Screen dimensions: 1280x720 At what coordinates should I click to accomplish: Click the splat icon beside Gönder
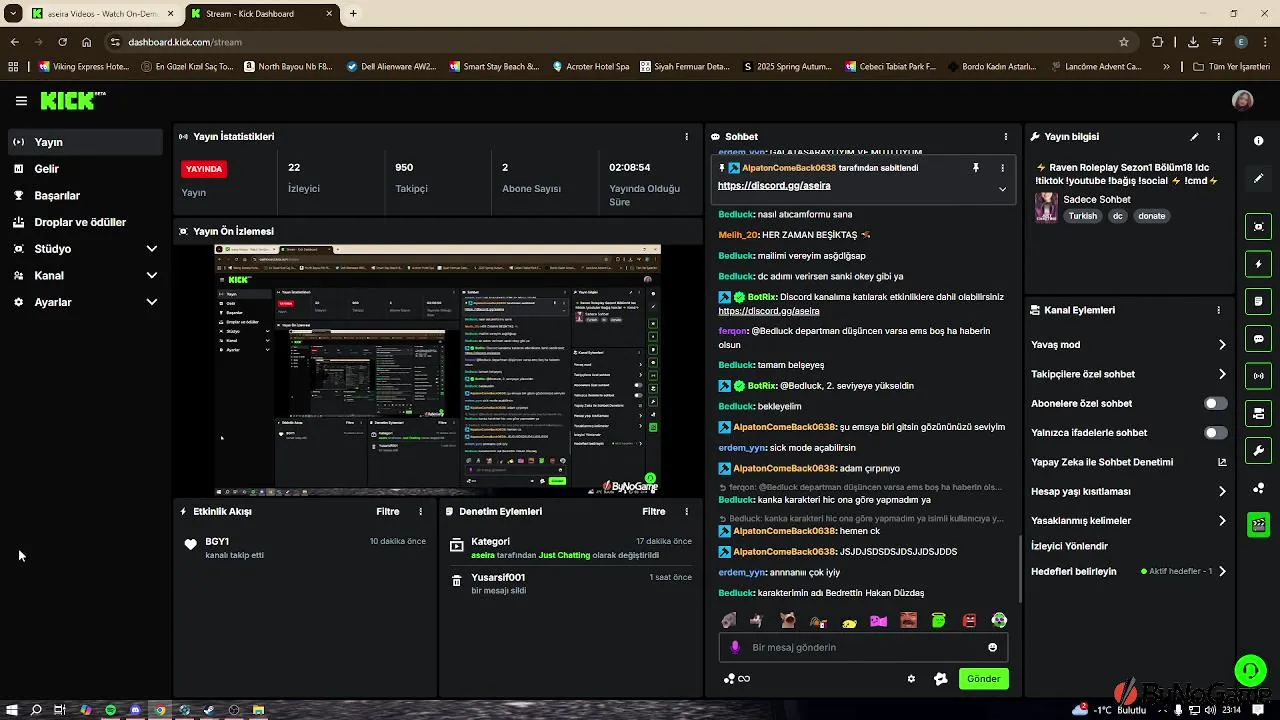(x=940, y=679)
